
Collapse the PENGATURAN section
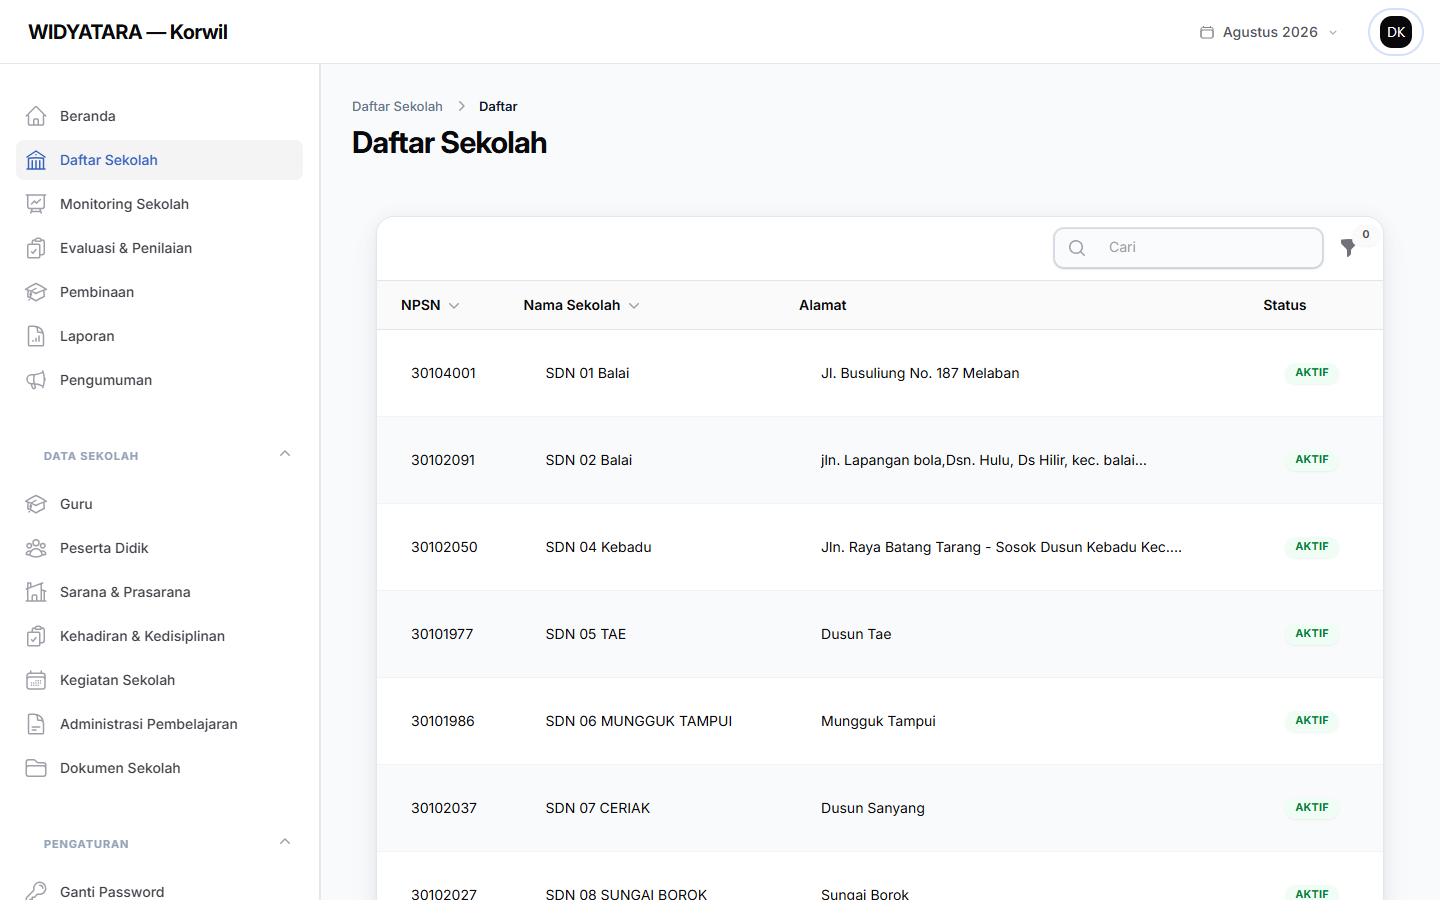[285, 842]
